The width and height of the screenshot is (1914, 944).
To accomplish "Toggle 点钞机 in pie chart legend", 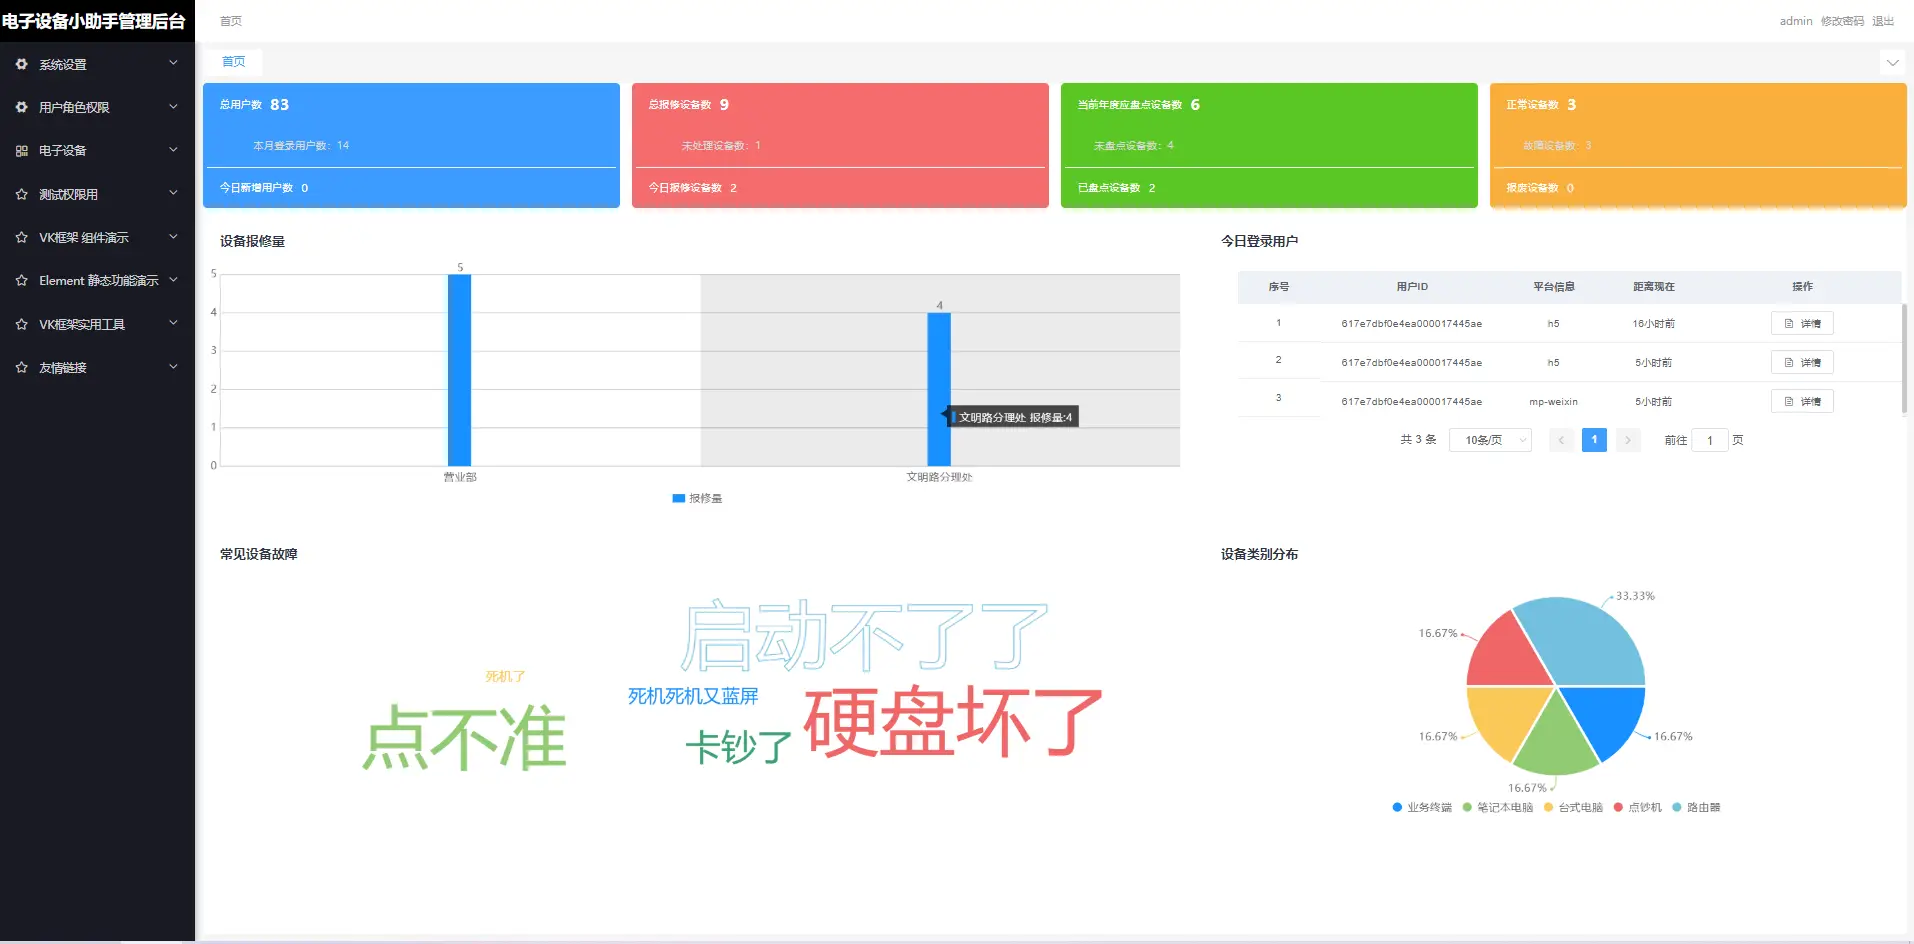I will pos(1637,807).
